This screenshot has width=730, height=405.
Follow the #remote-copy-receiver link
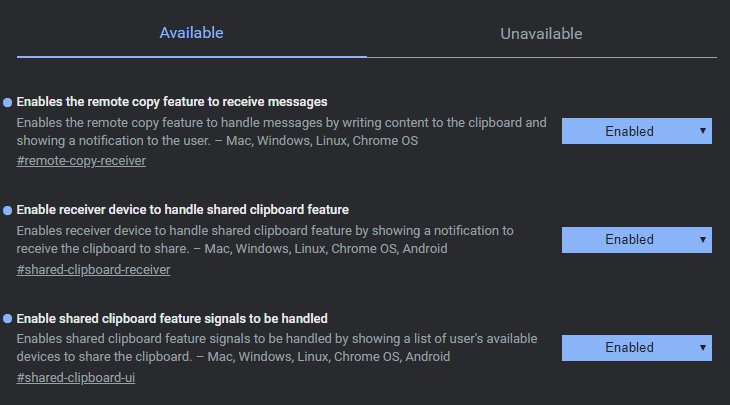coord(82,160)
